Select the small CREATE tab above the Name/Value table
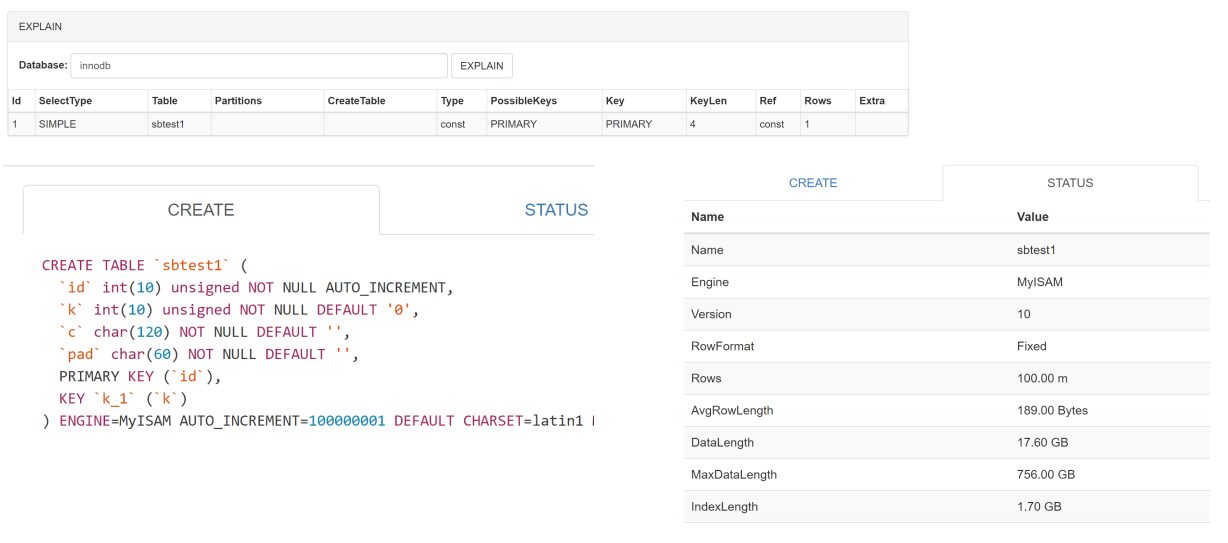 pos(813,183)
